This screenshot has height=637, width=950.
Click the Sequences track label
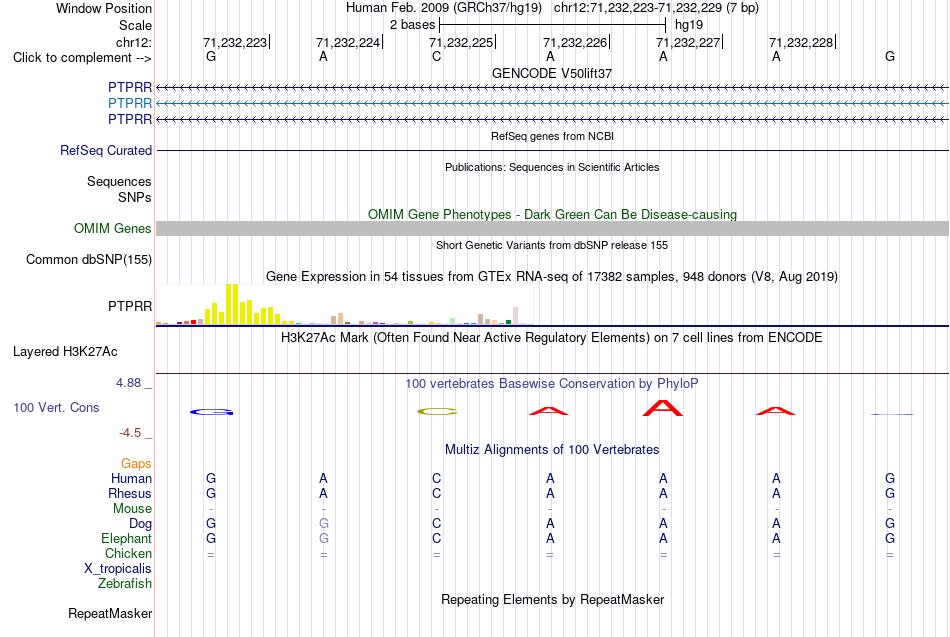(x=119, y=181)
